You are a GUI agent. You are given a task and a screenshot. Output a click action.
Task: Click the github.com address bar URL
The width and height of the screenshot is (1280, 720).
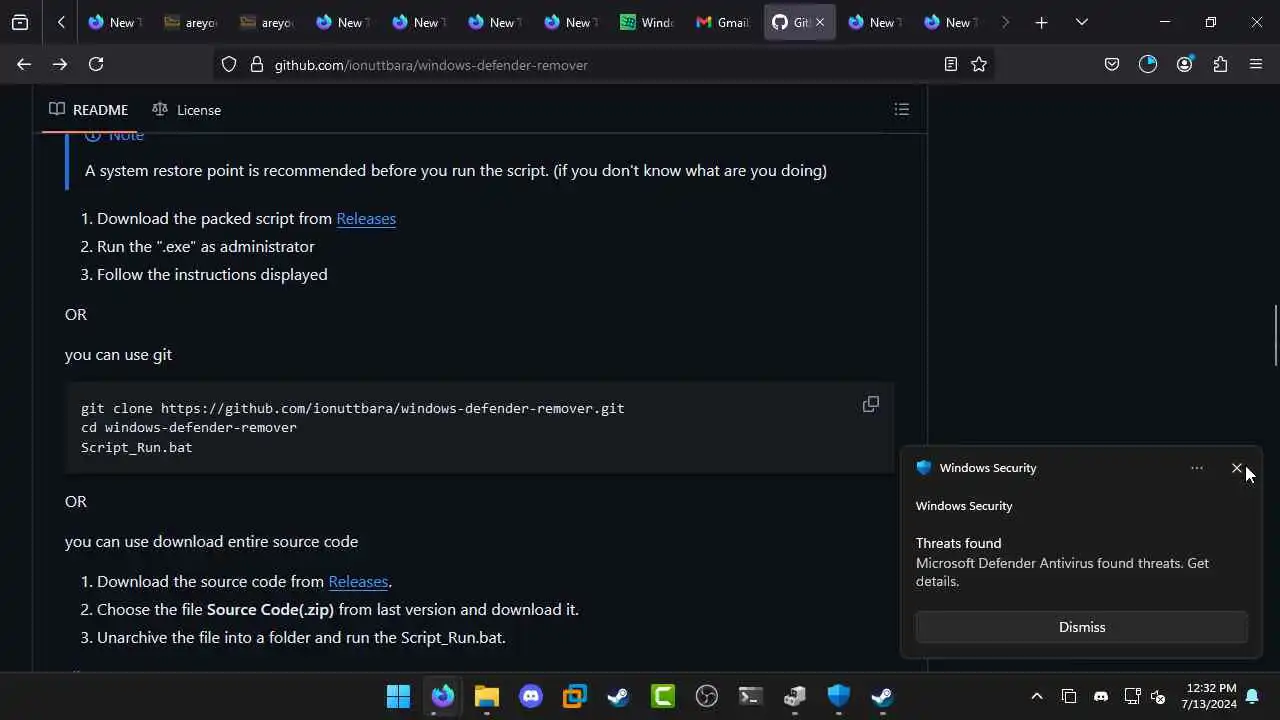[431, 65]
